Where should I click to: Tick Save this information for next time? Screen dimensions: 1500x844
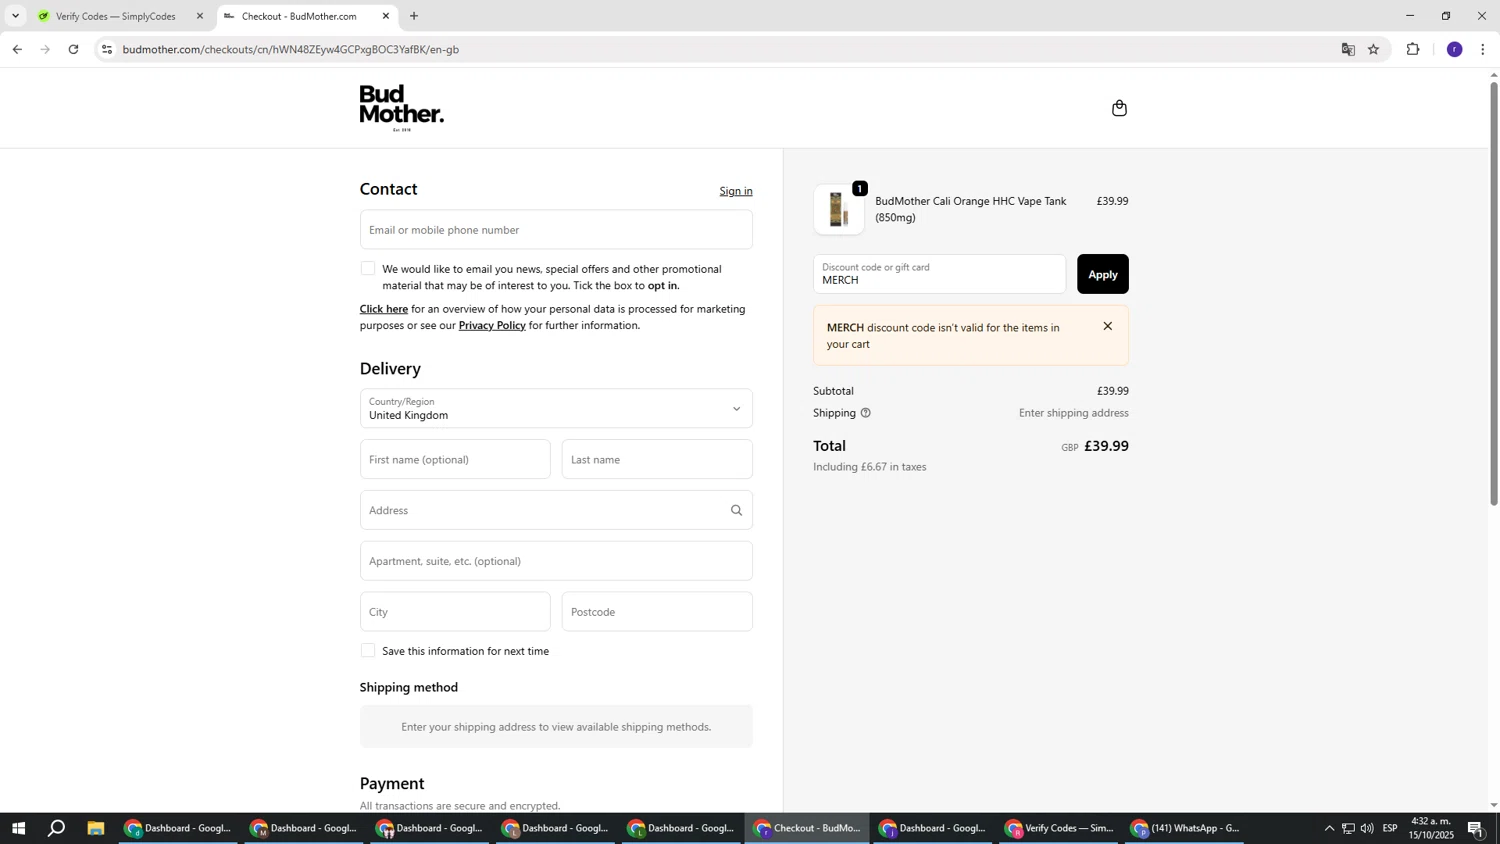368,651
